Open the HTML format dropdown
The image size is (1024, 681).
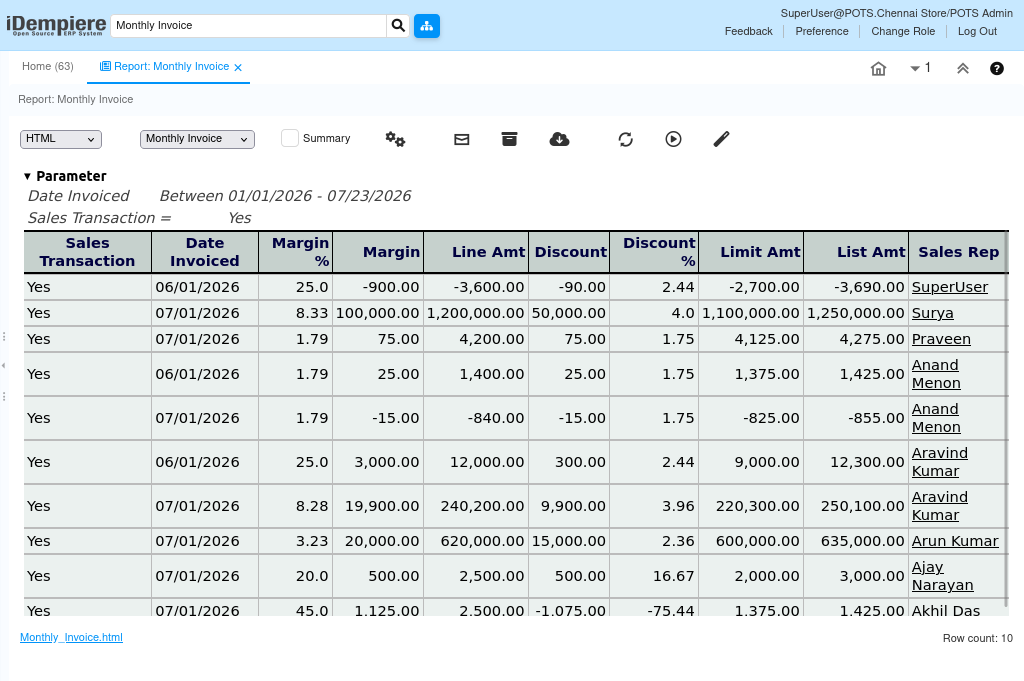(61, 139)
